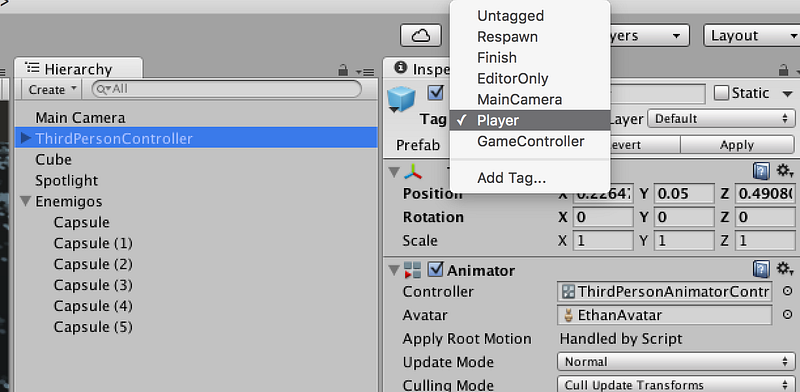The height and width of the screenshot is (392, 800).
Task: Open the Animator component help icon
Action: pyautogui.click(x=761, y=269)
